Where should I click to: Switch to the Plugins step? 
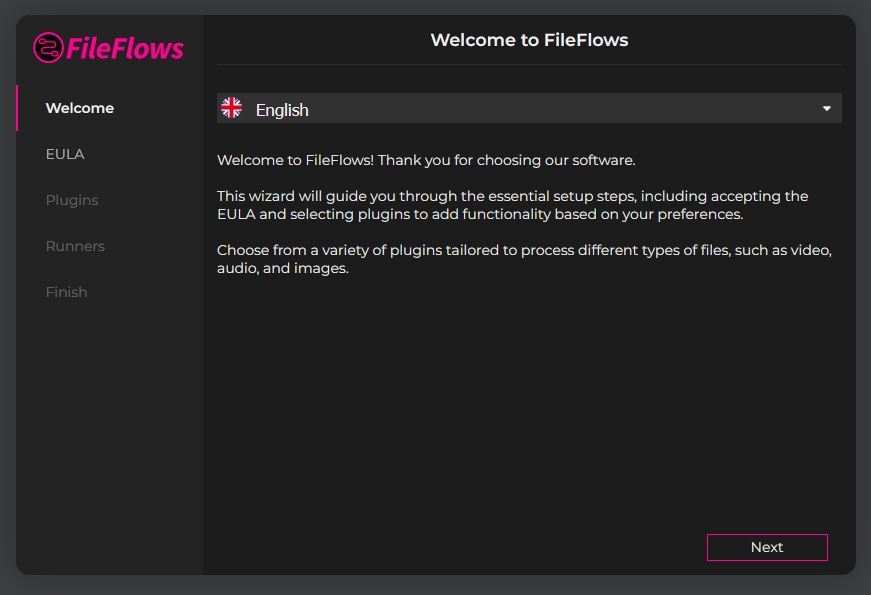72,200
